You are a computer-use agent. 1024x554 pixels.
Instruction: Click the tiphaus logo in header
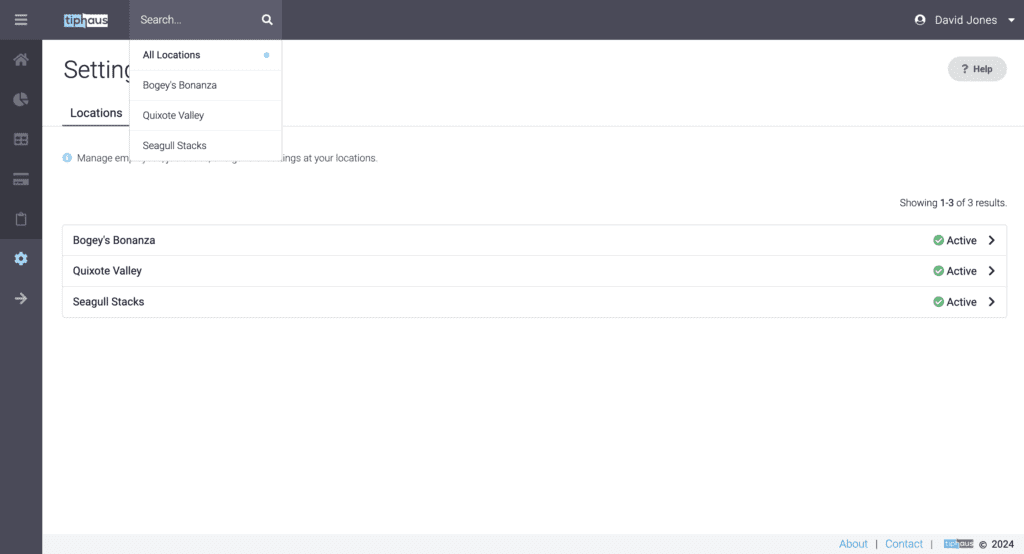(86, 20)
